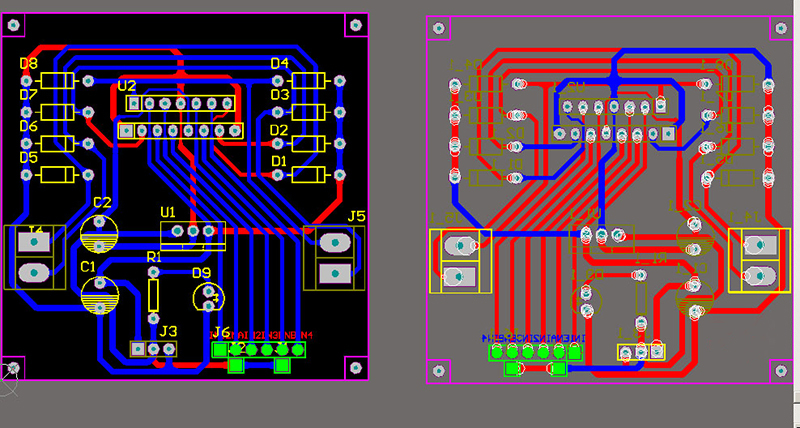Select diode D8 on the left board
Image resolution: width=800 pixels, height=428 pixels.
pyautogui.click(x=58, y=80)
